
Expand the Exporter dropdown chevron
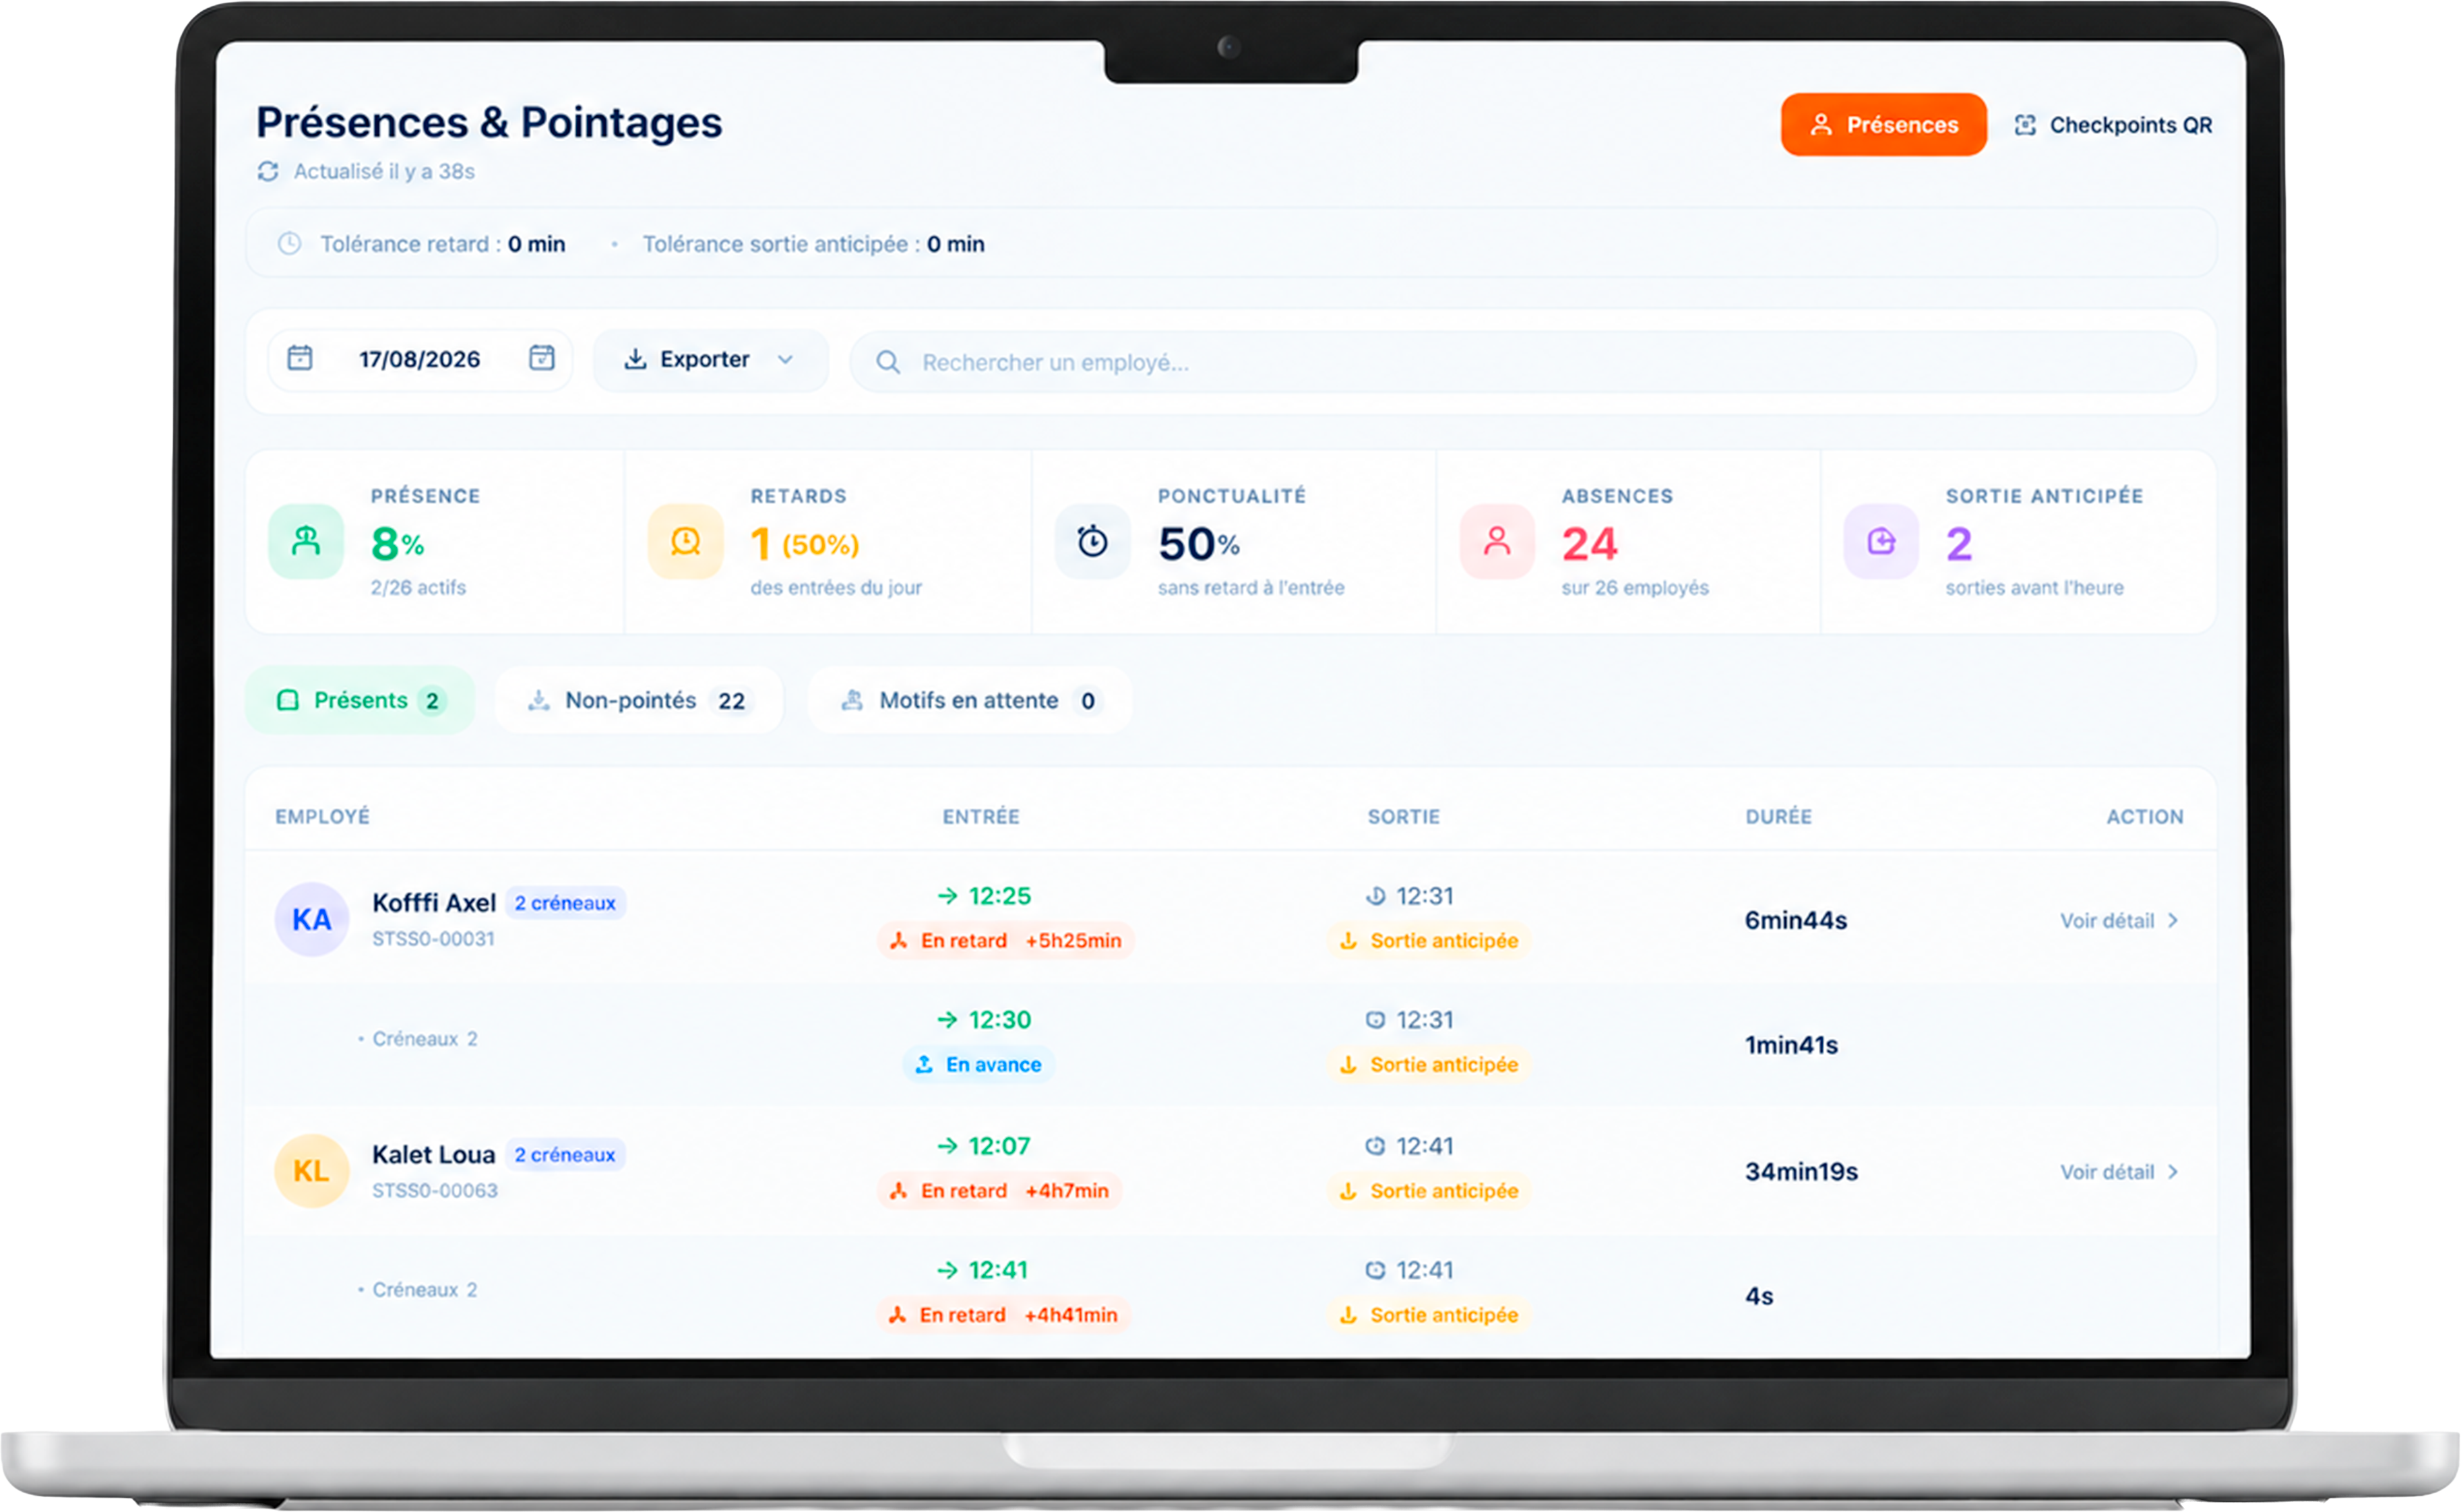[x=786, y=359]
